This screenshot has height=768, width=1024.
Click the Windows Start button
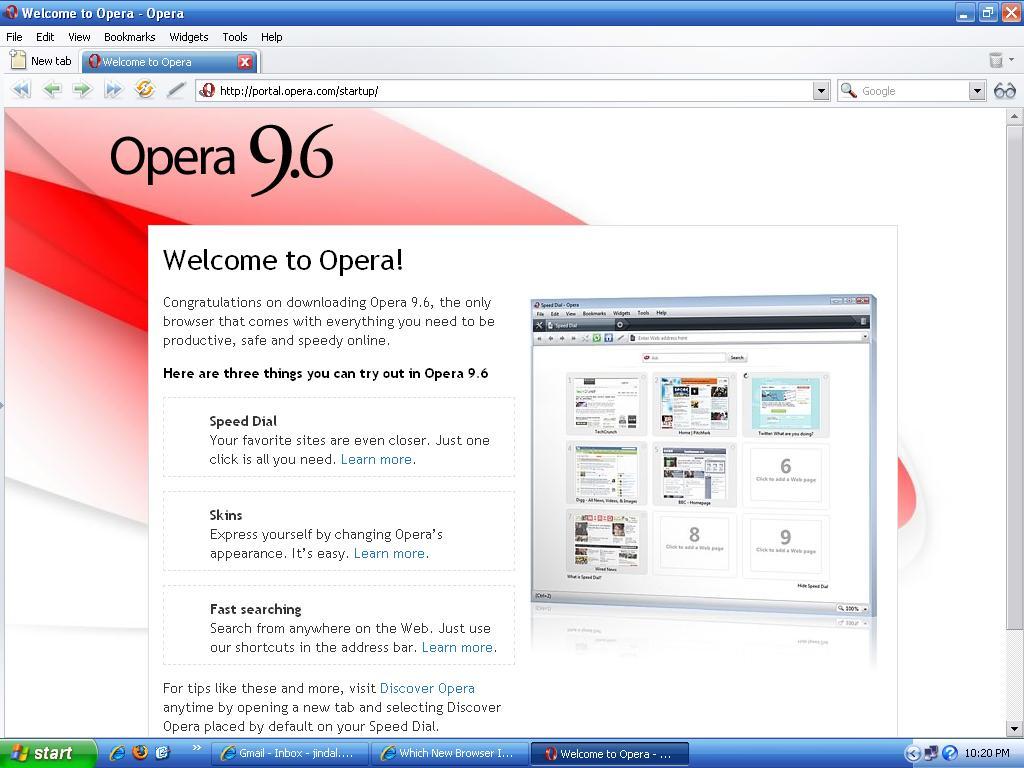click(x=47, y=753)
